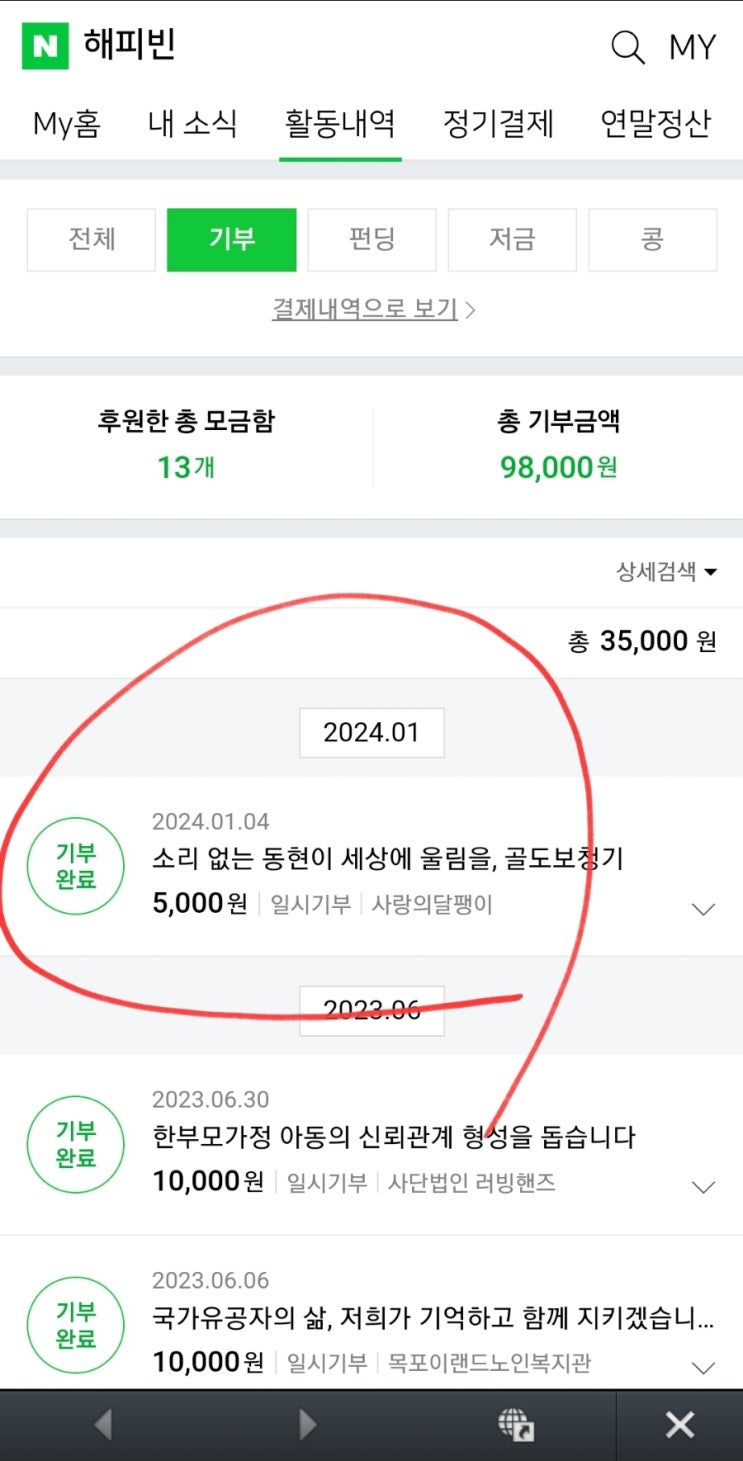Expand the 골도보청기 donation details
This screenshot has height=1461, width=743.
pyautogui.click(x=704, y=909)
